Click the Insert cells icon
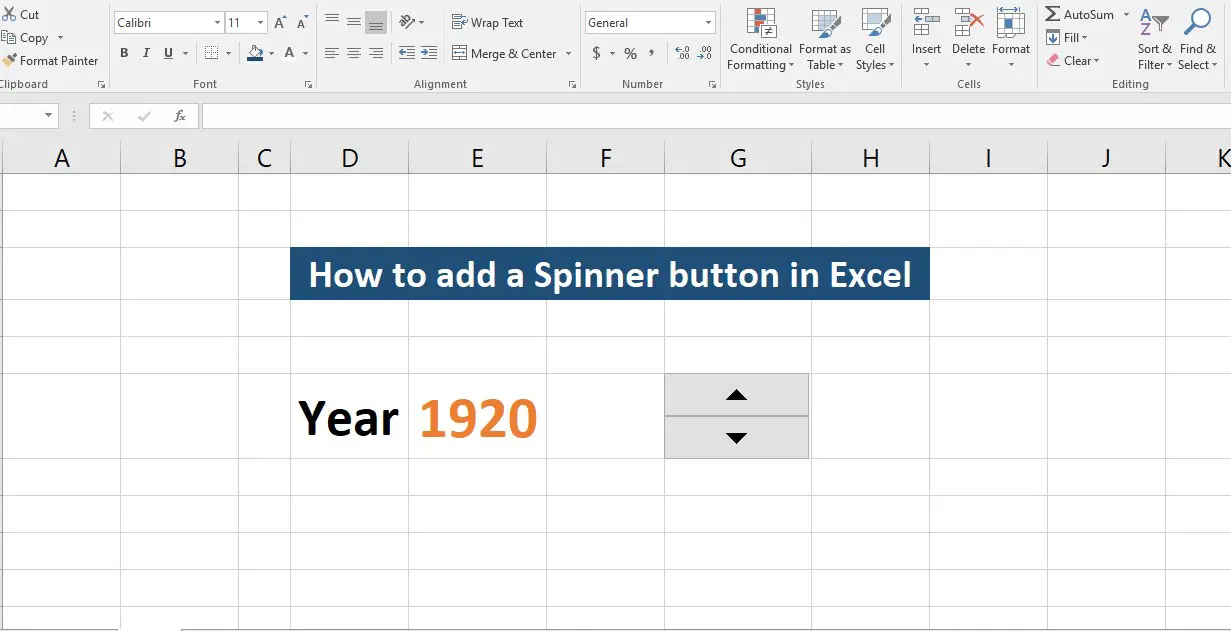The image size is (1231, 631). (x=926, y=22)
